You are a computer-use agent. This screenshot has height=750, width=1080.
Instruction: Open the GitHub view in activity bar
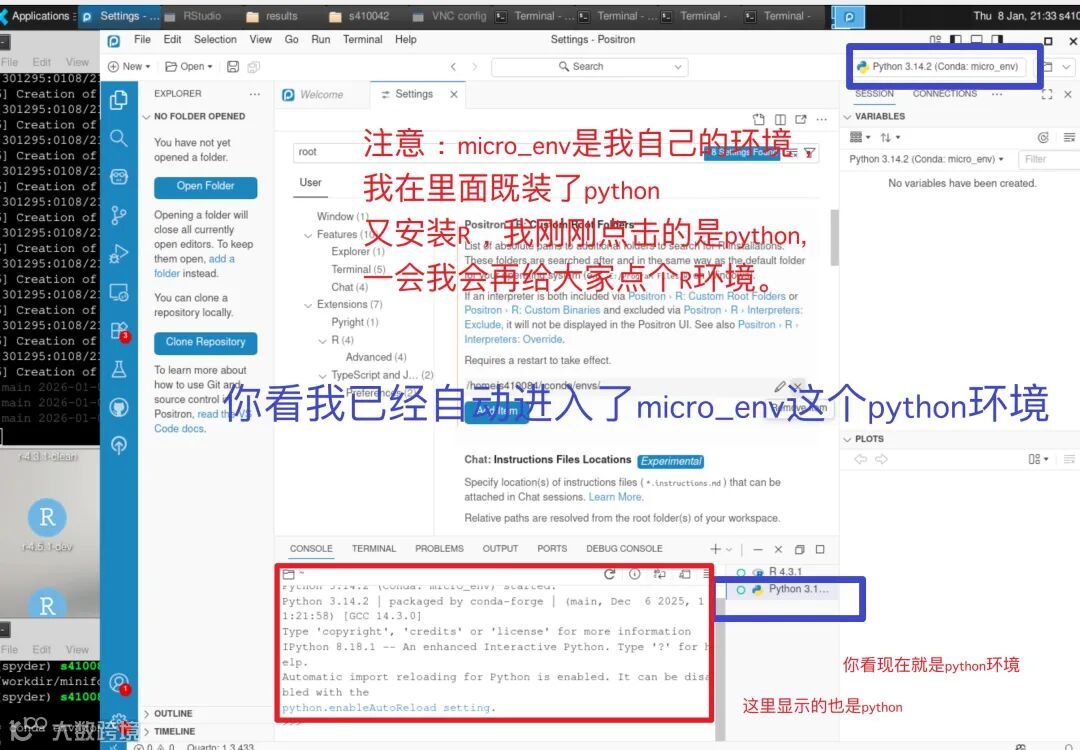(118, 408)
